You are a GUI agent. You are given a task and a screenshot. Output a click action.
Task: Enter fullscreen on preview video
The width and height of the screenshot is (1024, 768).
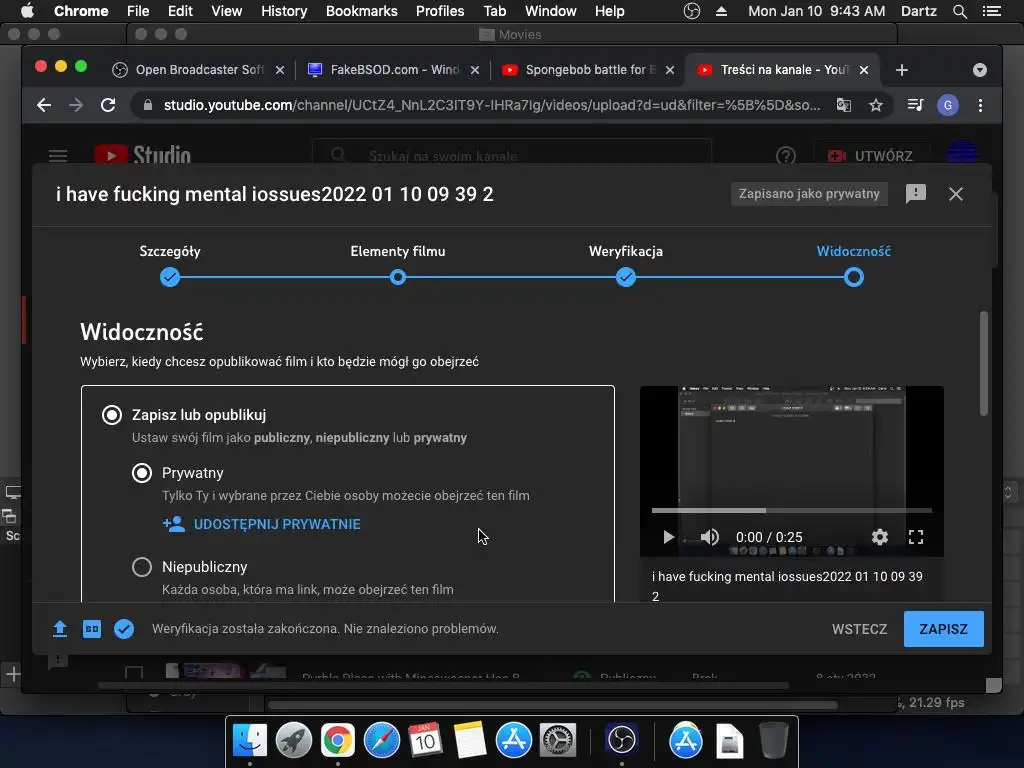pyautogui.click(x=916, y=537)
